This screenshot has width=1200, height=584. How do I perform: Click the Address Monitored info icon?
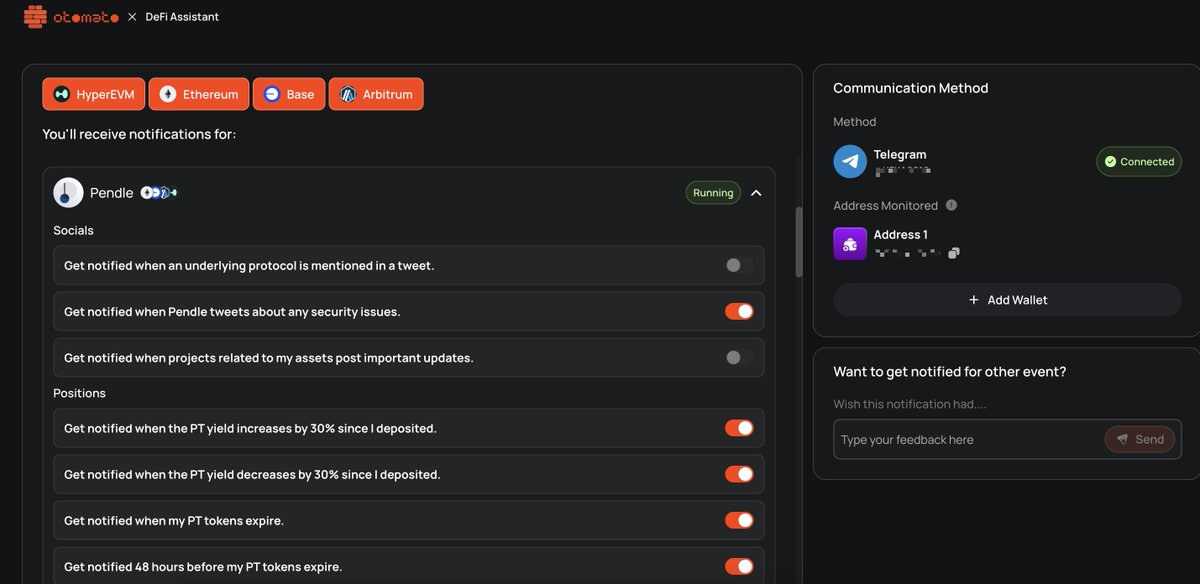pyautogui.click(x=951, y=205)
